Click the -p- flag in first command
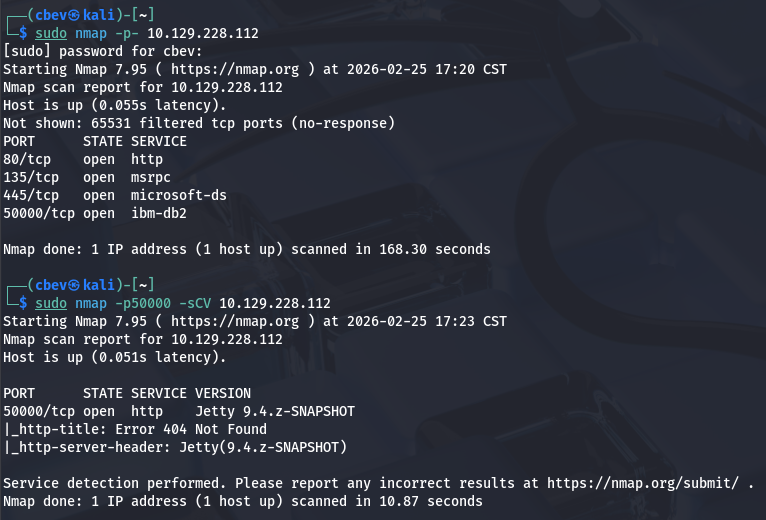 coord(127,33)
